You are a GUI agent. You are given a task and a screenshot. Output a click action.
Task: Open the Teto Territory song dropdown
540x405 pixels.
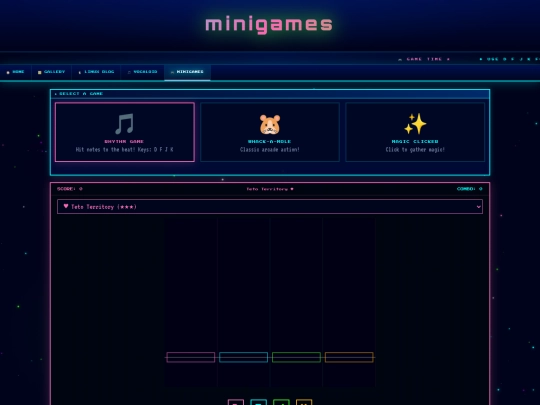click(x=270, y=207)
